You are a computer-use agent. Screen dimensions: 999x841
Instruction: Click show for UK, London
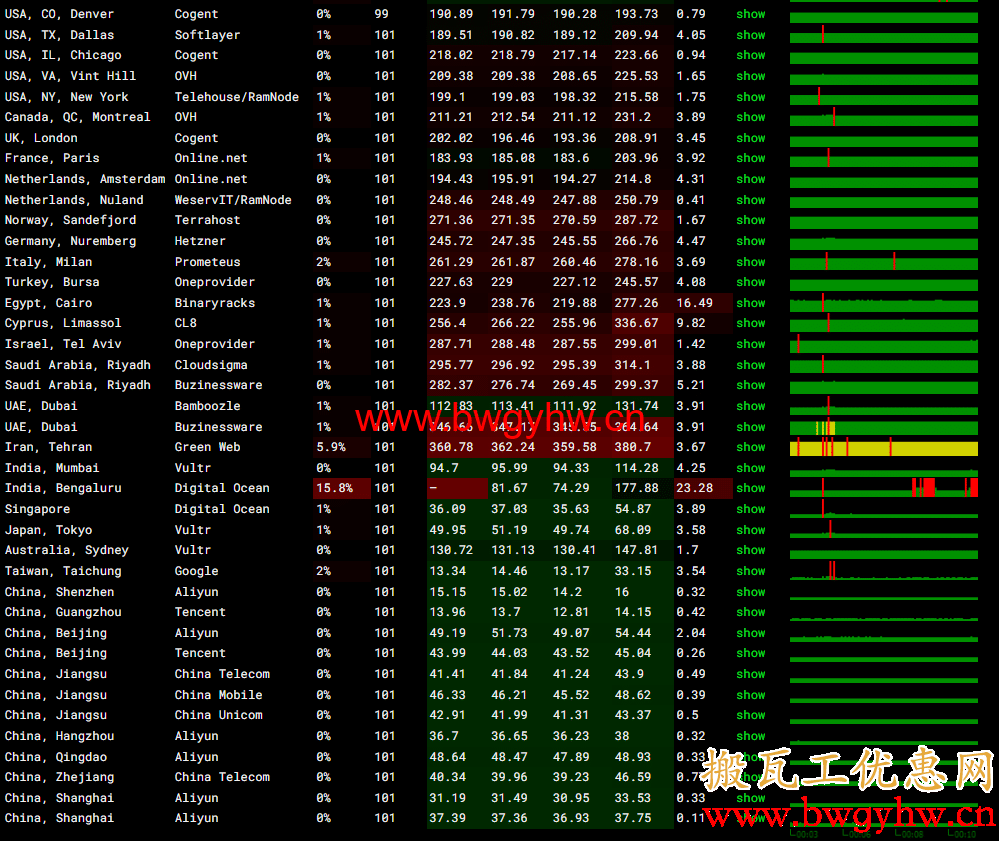(x=751, y=138)
